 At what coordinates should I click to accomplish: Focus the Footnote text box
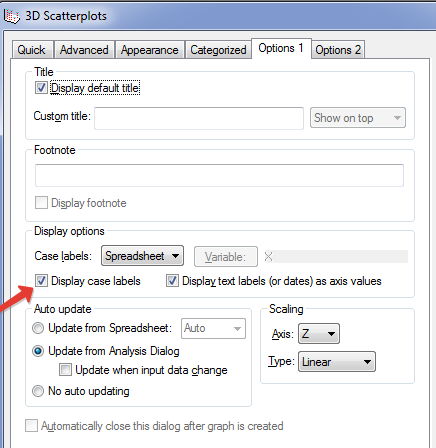pos(219,175)
